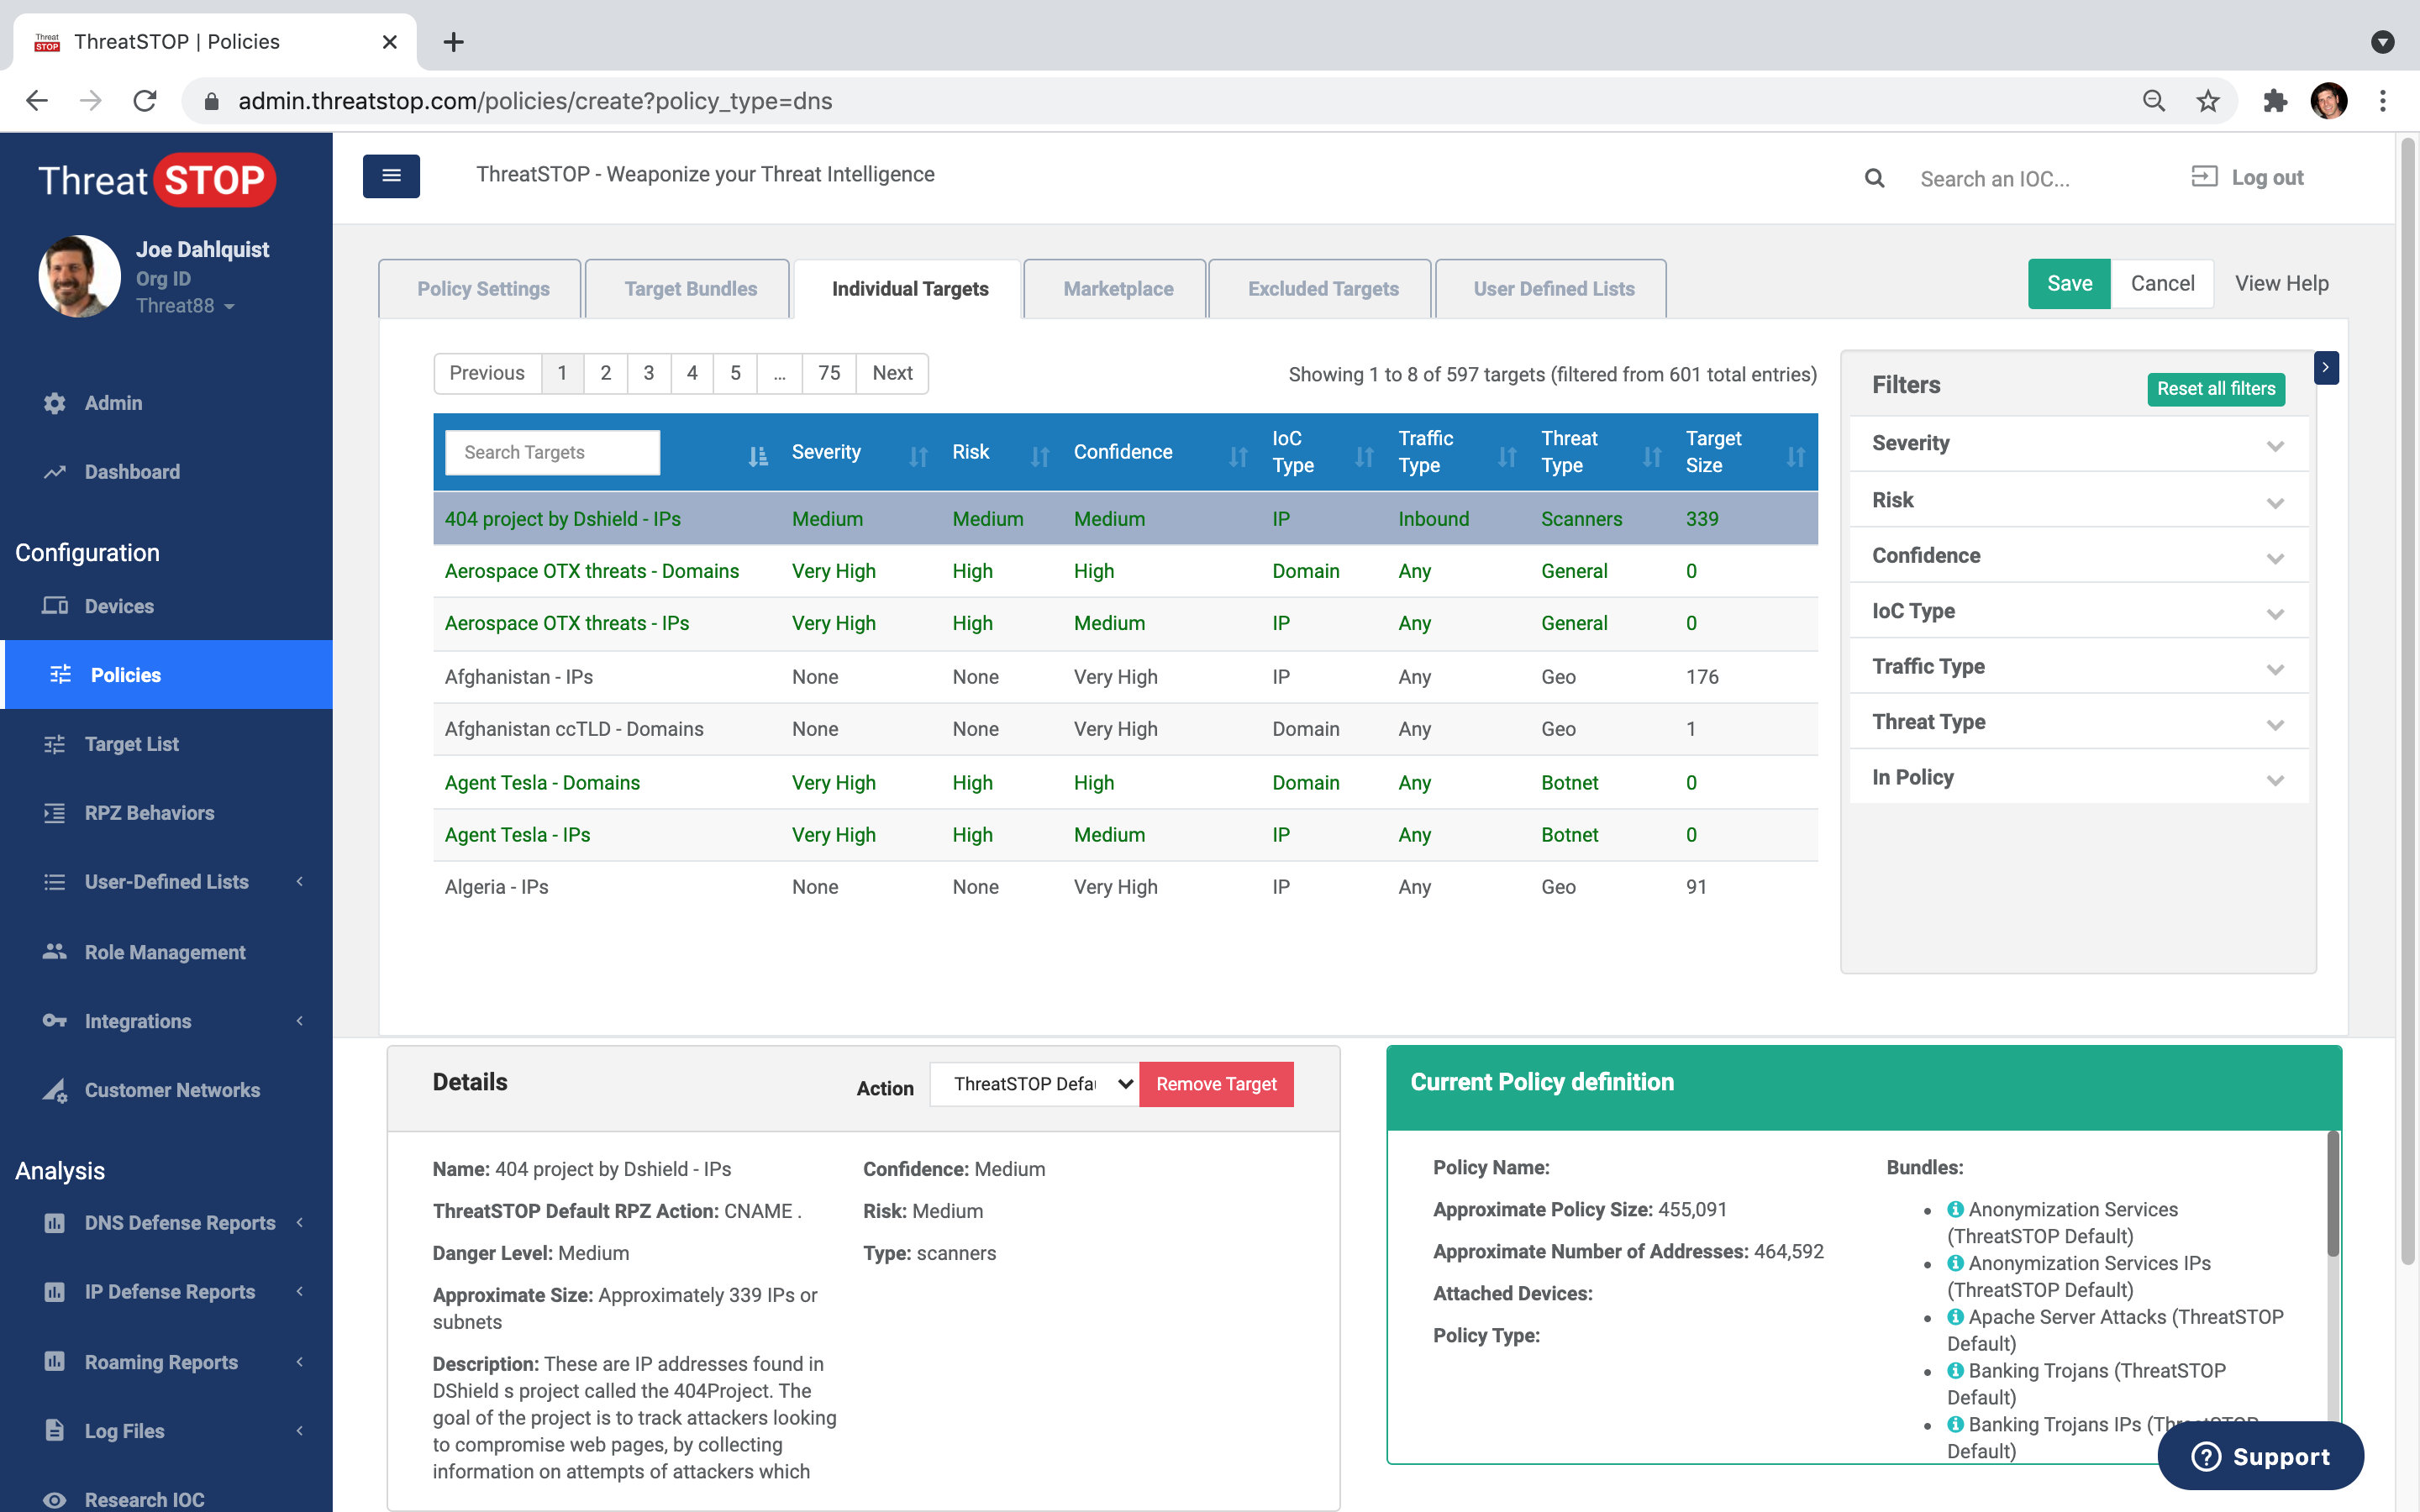Open the Action dropdown ThreatSTOP Default

point(1035,1084)
